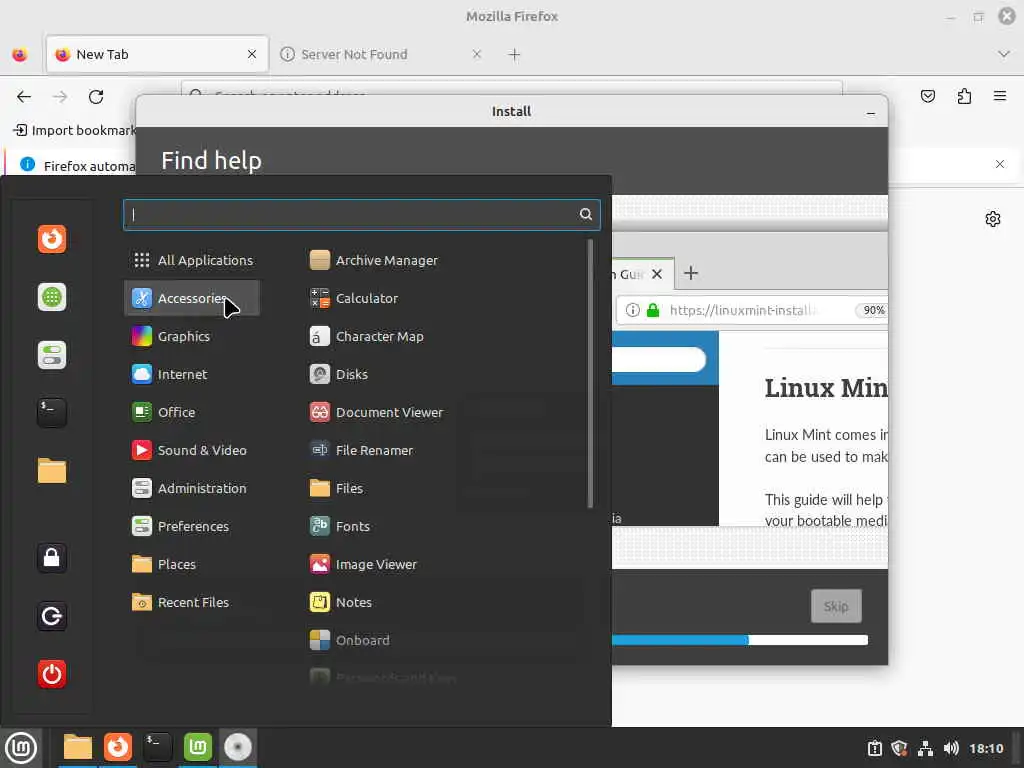Click the search magnifier icon in menu
Screen dimensions: 1024x768
586,214
